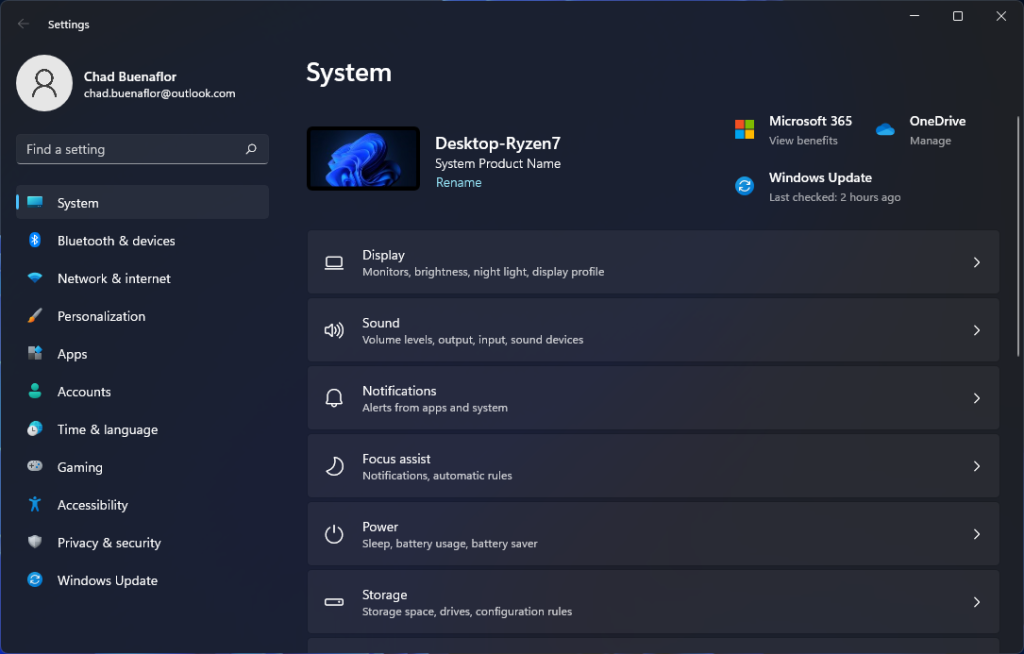Click Manage under OneDrive
This screenshot has height=654, width=1024.
click(930, 140)
